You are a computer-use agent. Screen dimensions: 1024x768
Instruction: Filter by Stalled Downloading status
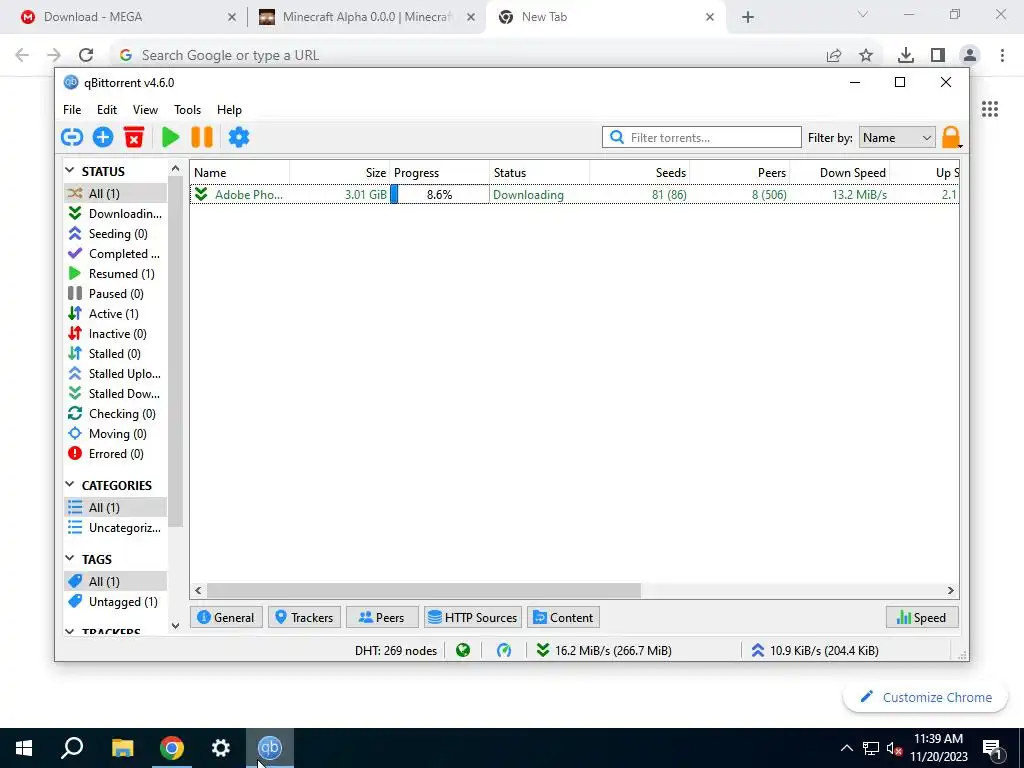[x=116, y=394]
